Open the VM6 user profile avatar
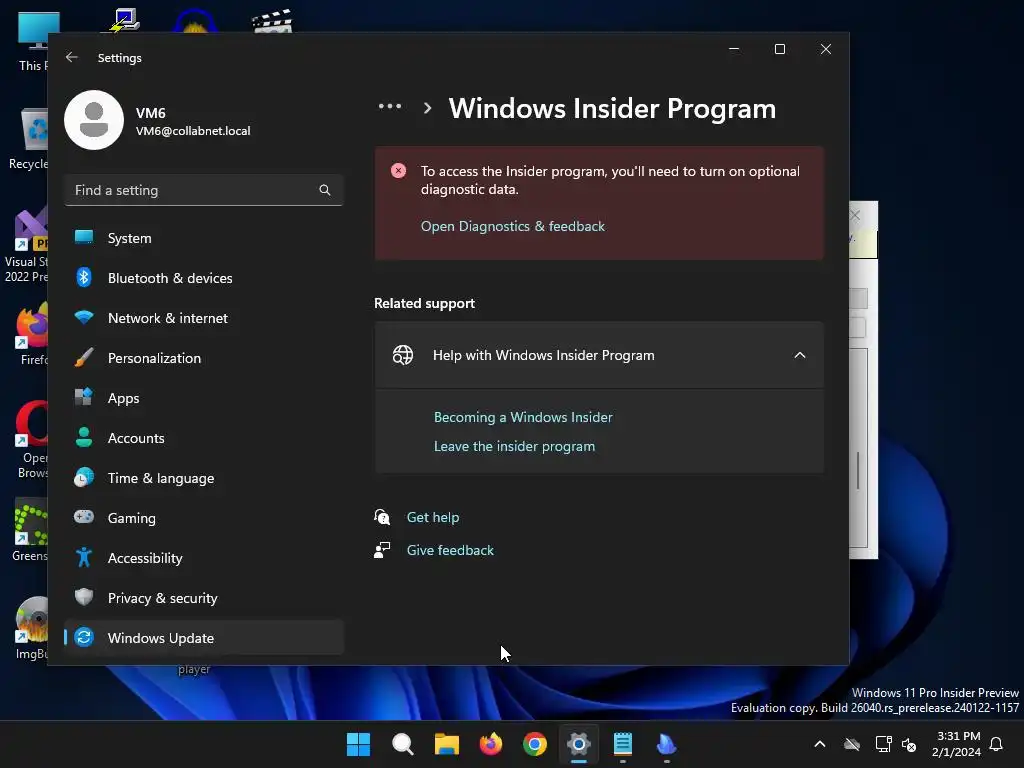The width and height of the screenshot is (1024, 768). tap(94, 120)
